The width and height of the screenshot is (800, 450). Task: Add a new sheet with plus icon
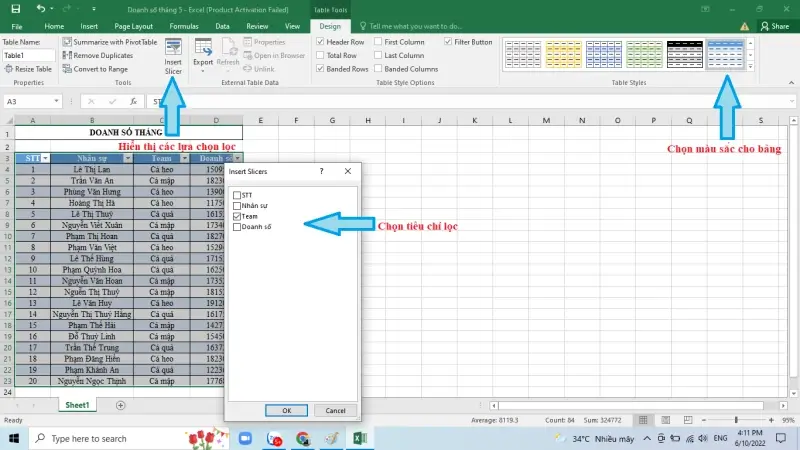[121, 405]
